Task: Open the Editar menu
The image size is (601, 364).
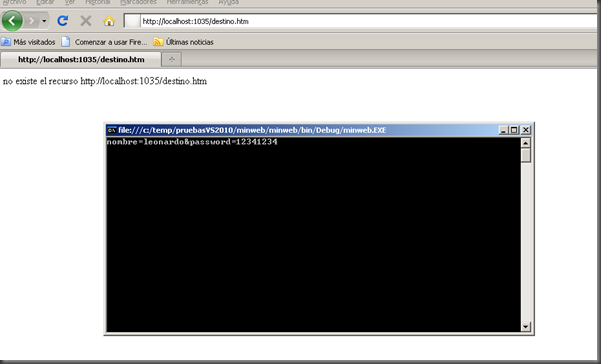Action: tap(45, 2)
